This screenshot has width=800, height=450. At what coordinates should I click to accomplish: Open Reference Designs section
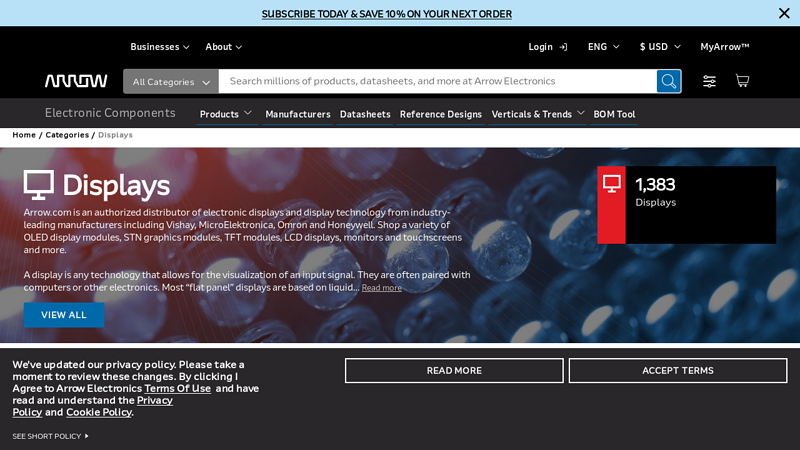(x=440, y=114)
